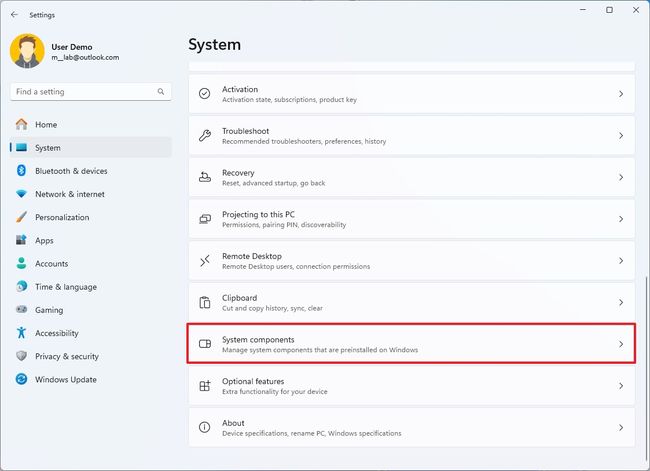Image resolution: width=650 pixels, height=471 pixels.
Task: Click the About info icon
Action: tap(204, 427)
